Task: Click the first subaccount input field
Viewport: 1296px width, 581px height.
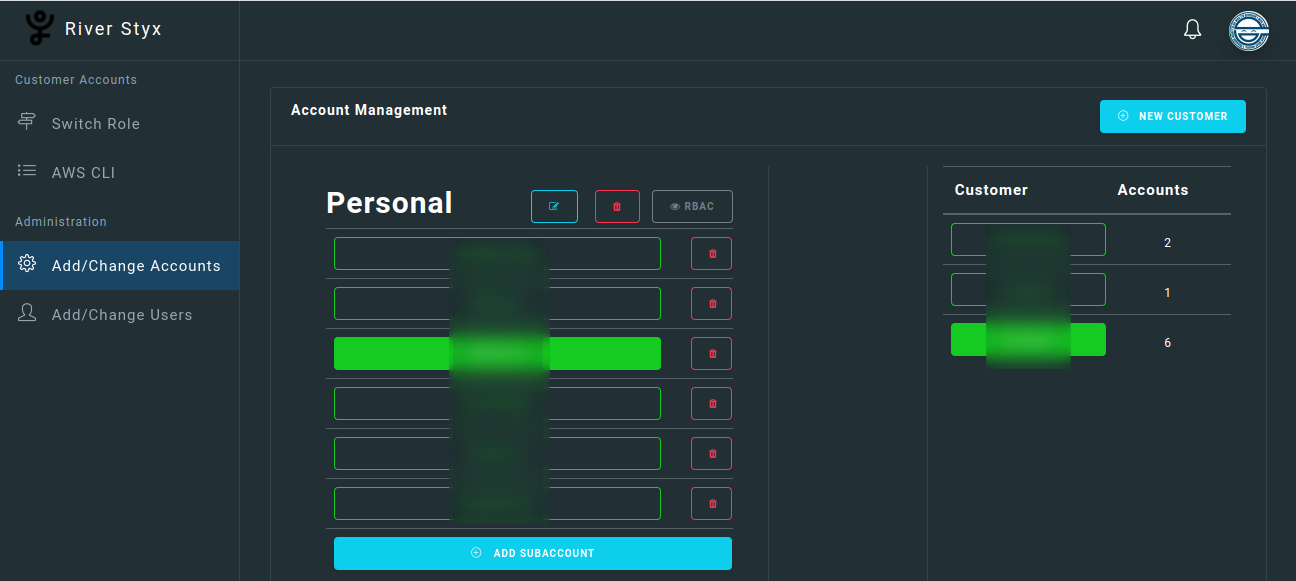Action: [x=497, y=253]
